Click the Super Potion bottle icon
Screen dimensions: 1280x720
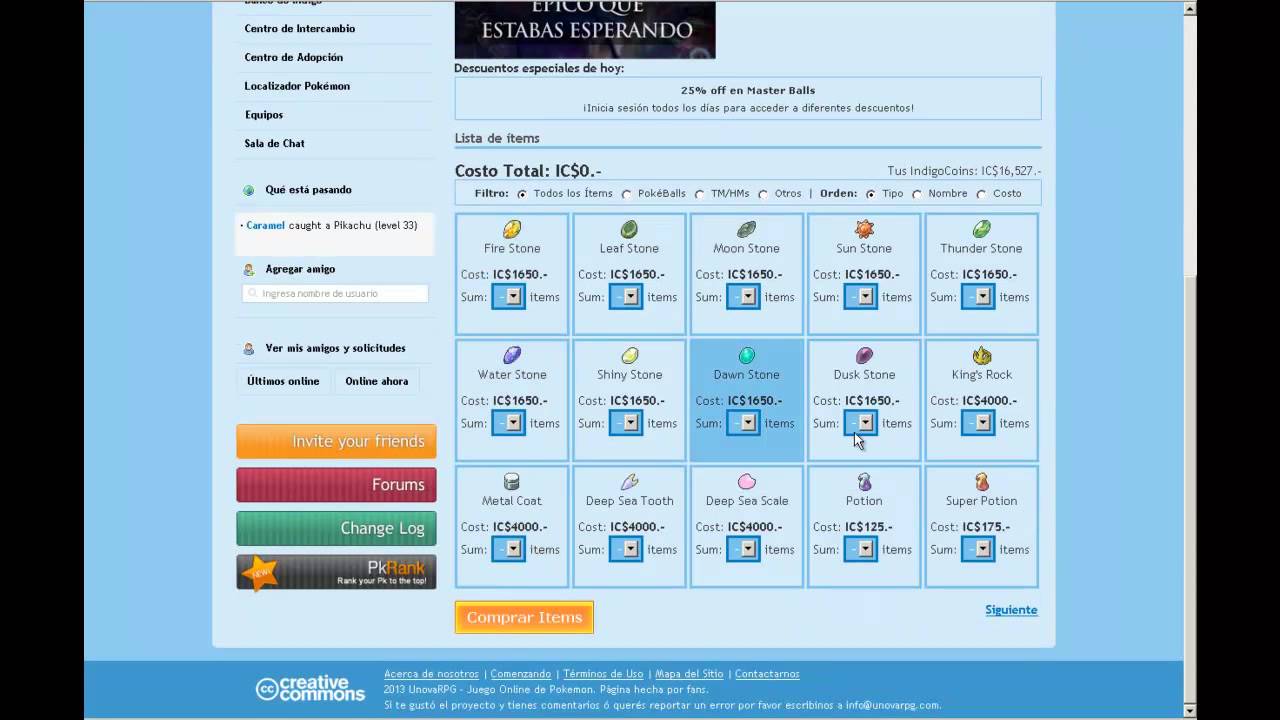coord(981,482)
